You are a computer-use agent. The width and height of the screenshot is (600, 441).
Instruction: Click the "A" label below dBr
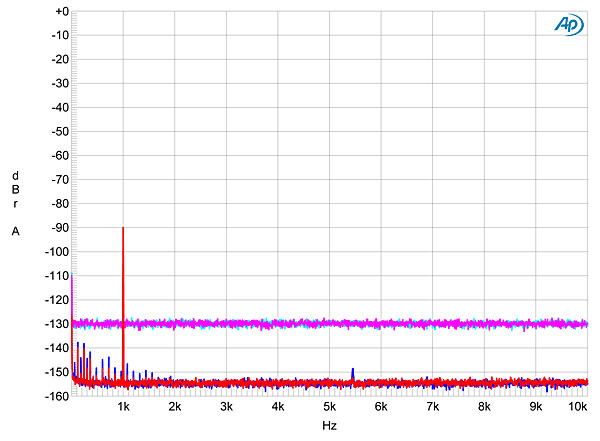click(15, 231)
